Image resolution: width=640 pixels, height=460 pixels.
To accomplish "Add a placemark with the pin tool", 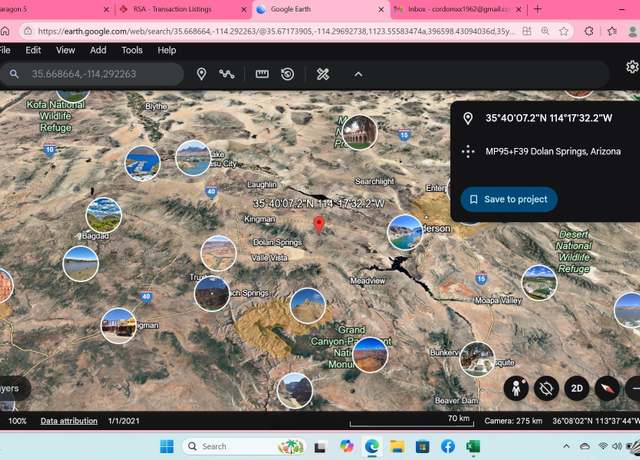I will tap(201, 74).
